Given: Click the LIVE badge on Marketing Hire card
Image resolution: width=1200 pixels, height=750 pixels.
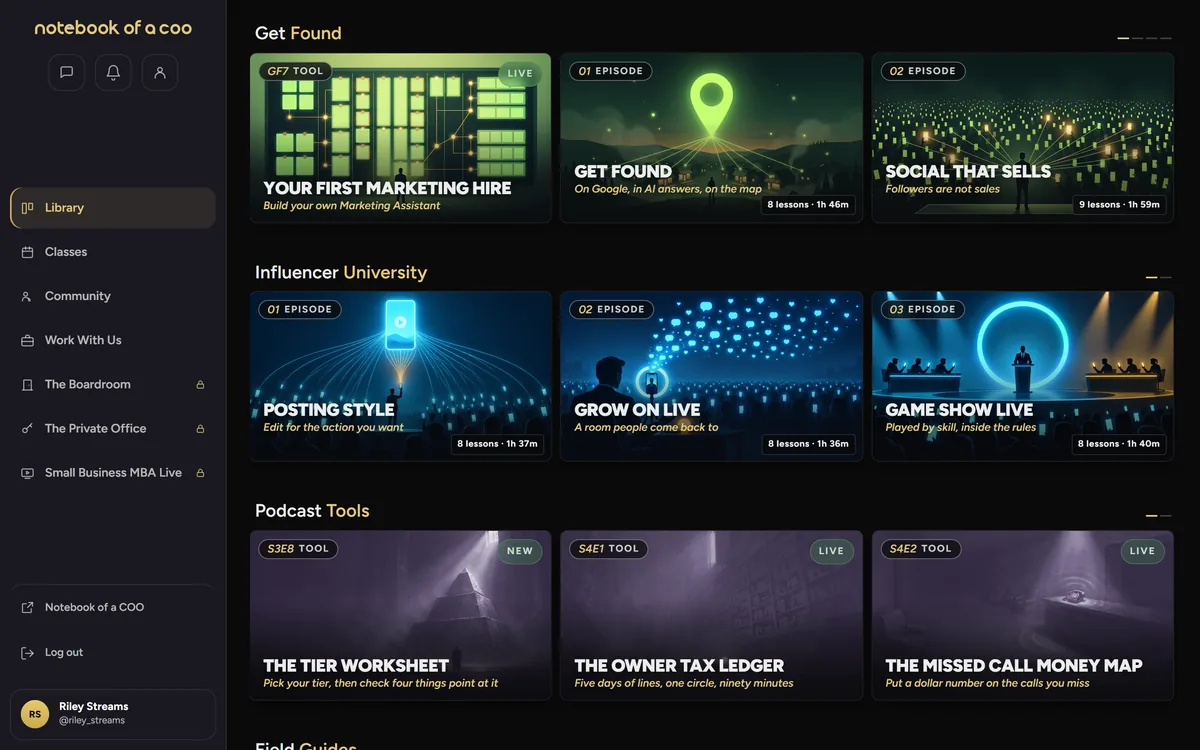Looking at the screenshot, I should click(x=520, y=73).
